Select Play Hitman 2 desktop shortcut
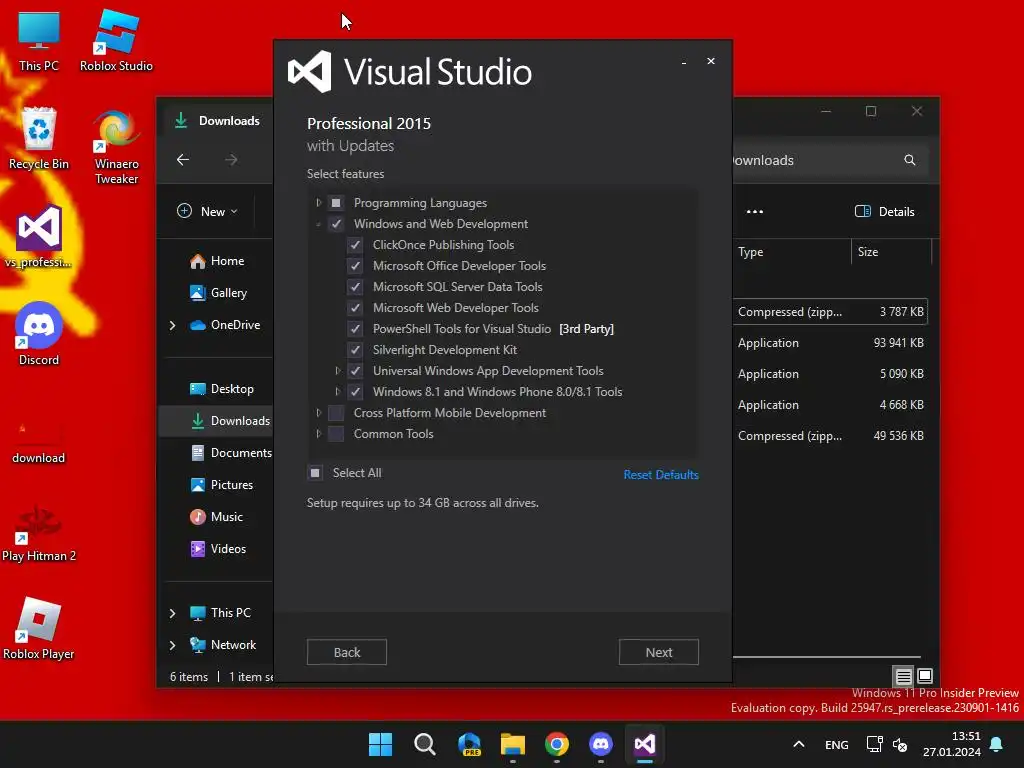 [x=39, y=534]
